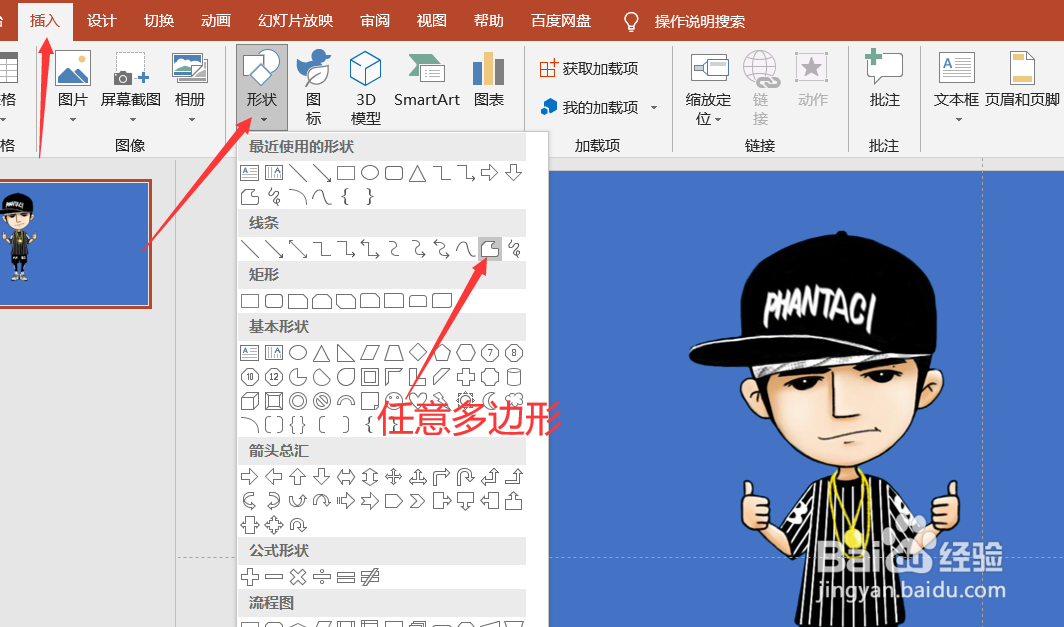Select snip single corner rectangle under 矩形
This screenshot has height=627, width=1064.
pos(298,301)
